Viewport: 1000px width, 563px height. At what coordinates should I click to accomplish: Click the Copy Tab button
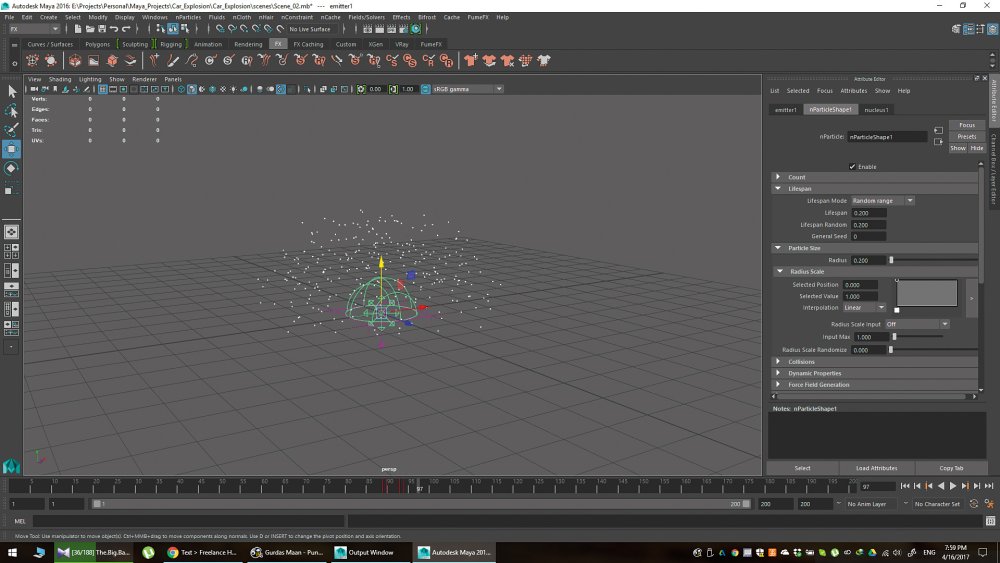pos(951,468)
